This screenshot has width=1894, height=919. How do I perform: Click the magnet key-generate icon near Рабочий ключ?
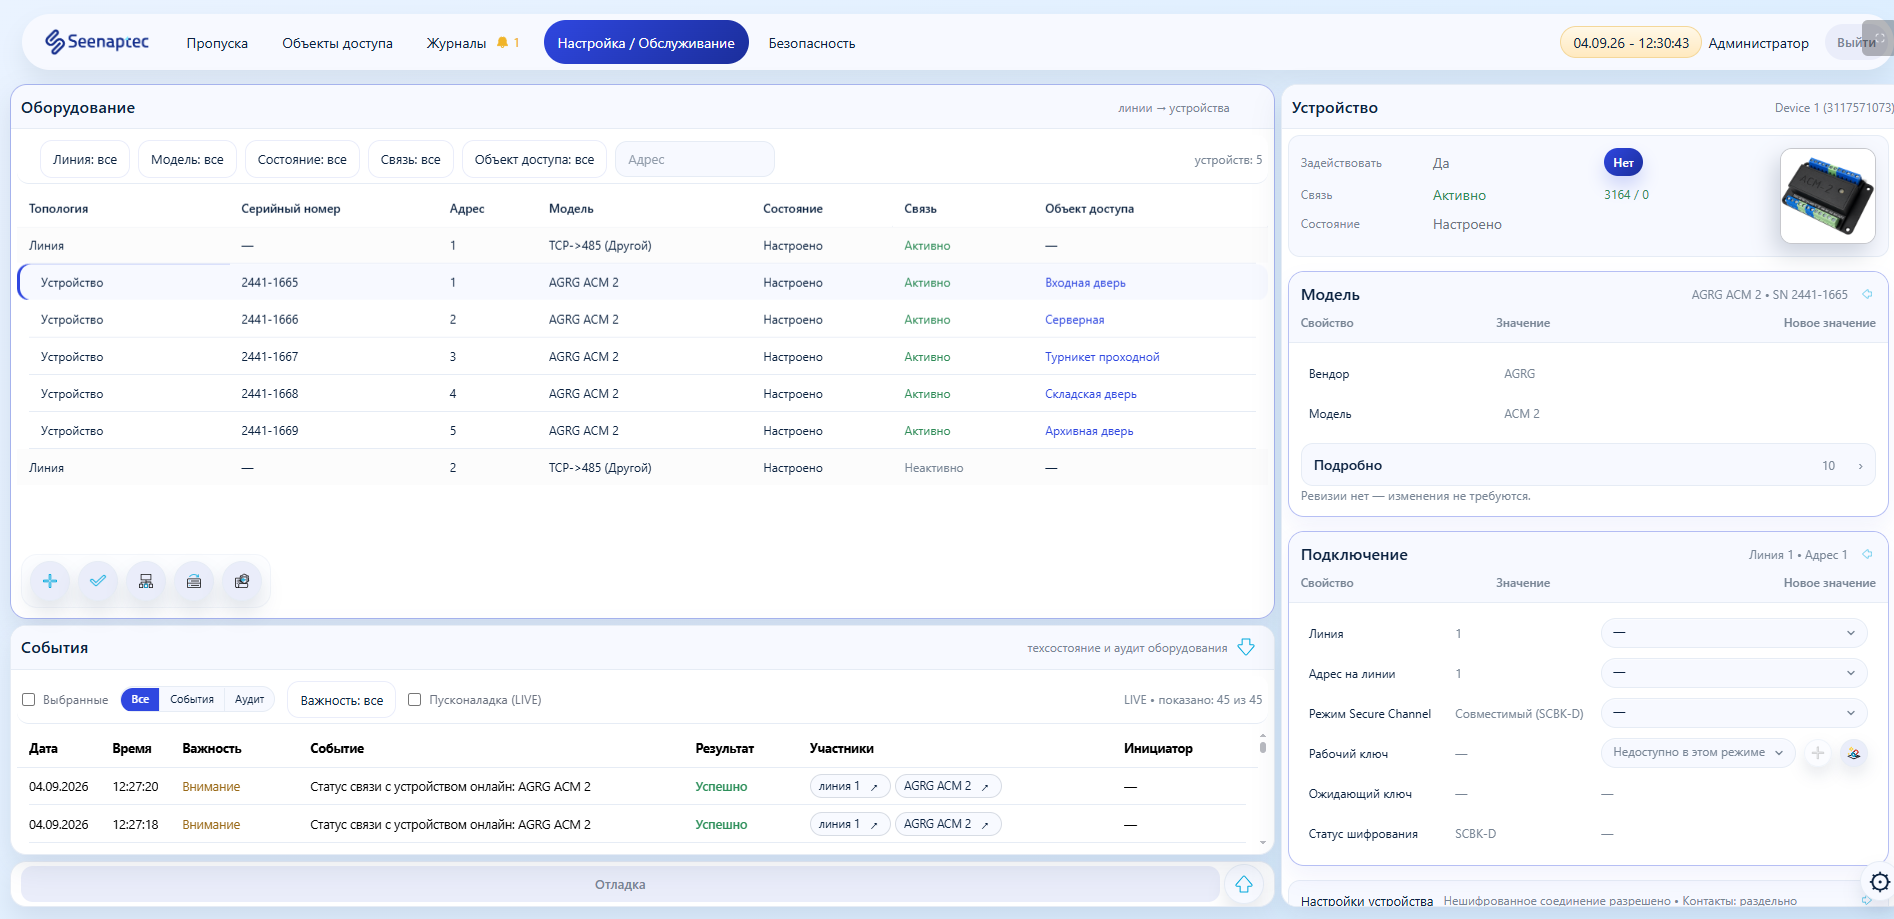point(1854,753)
